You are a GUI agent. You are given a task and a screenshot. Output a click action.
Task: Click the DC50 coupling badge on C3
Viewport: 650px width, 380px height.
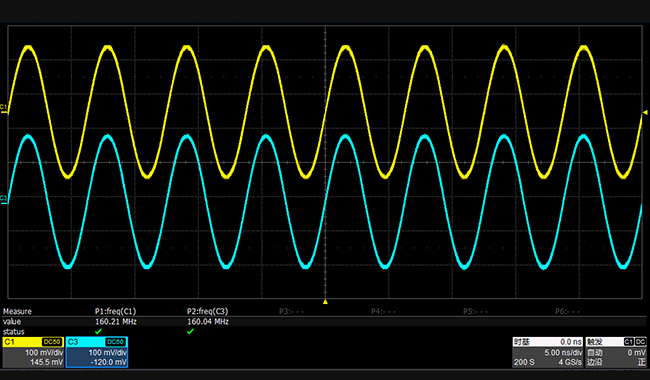(x=115, y=342)
